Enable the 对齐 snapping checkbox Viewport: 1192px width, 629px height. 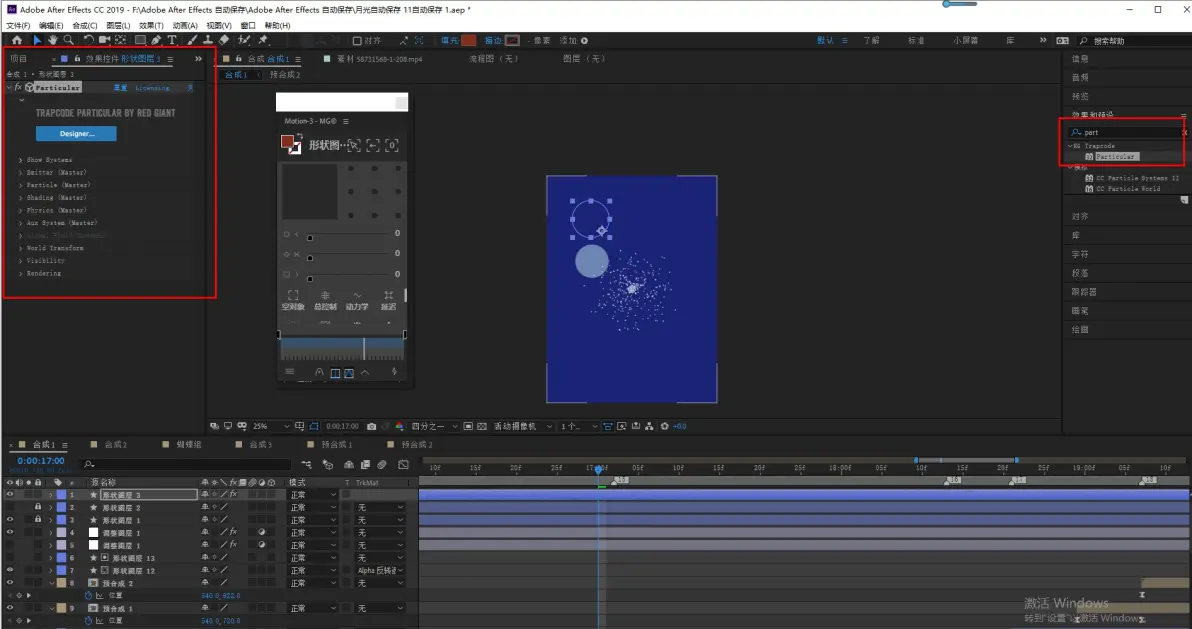[x=357, y=40]
